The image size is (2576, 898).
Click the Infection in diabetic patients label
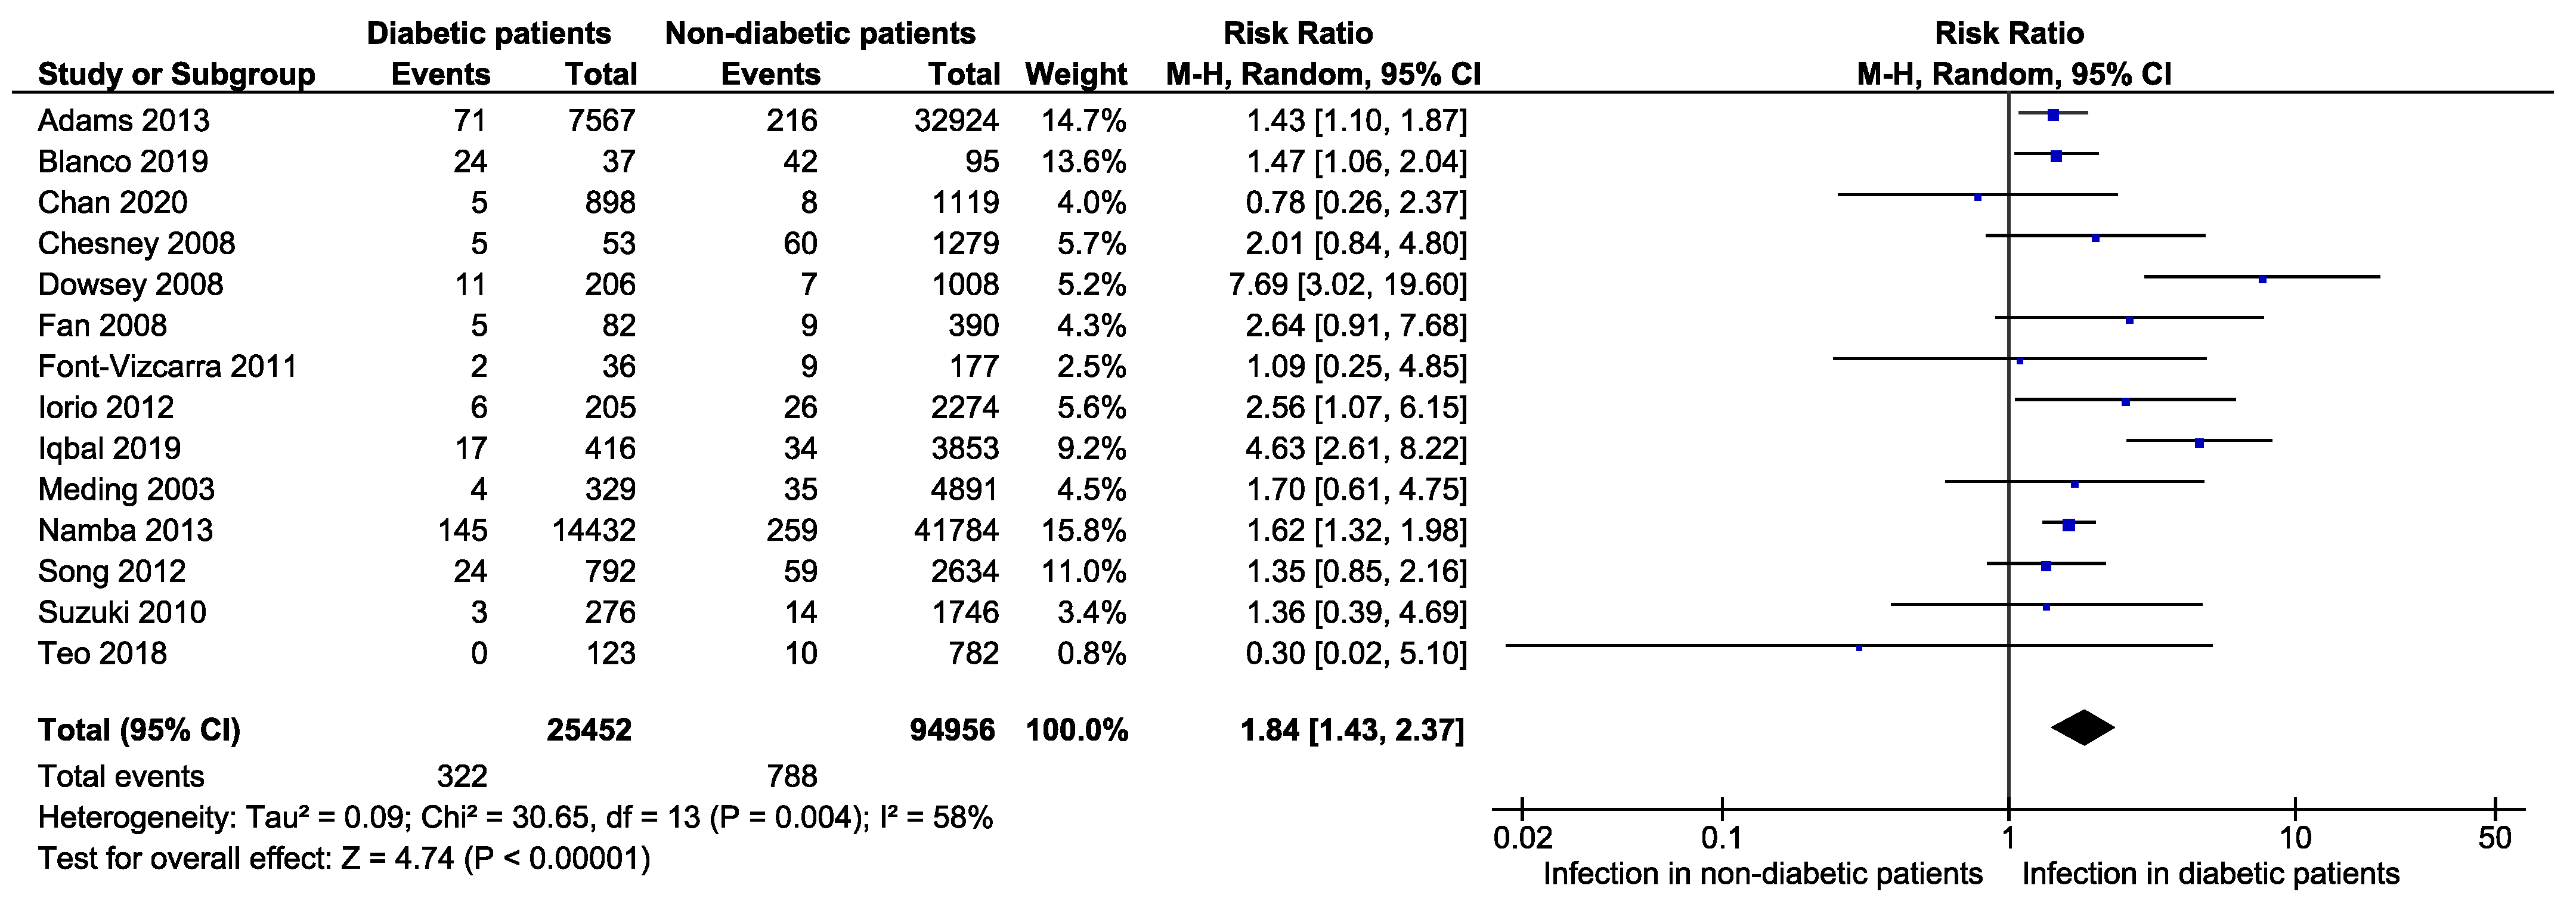tap(2211, 874)
